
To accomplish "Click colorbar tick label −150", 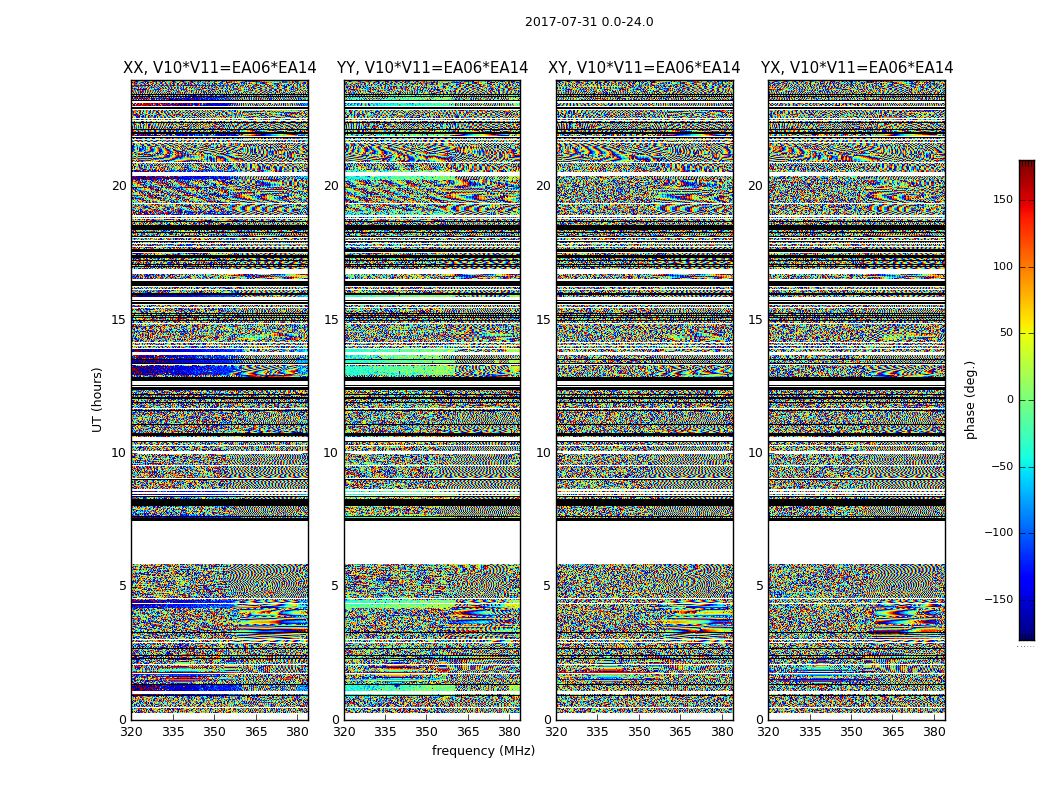I will (999, 600).
